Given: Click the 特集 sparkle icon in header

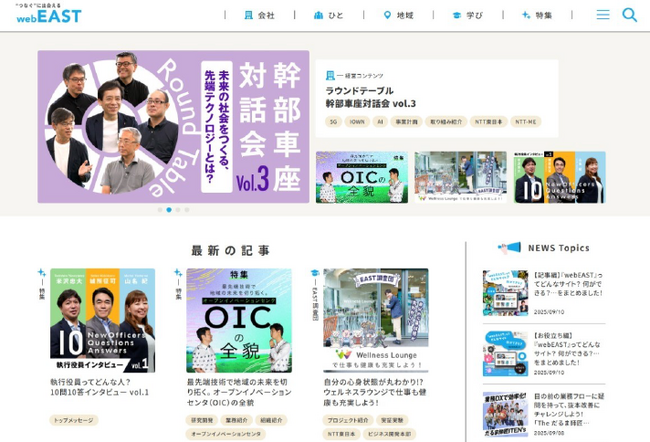Looking at the screenshot, I should click(x=526, y=15).
